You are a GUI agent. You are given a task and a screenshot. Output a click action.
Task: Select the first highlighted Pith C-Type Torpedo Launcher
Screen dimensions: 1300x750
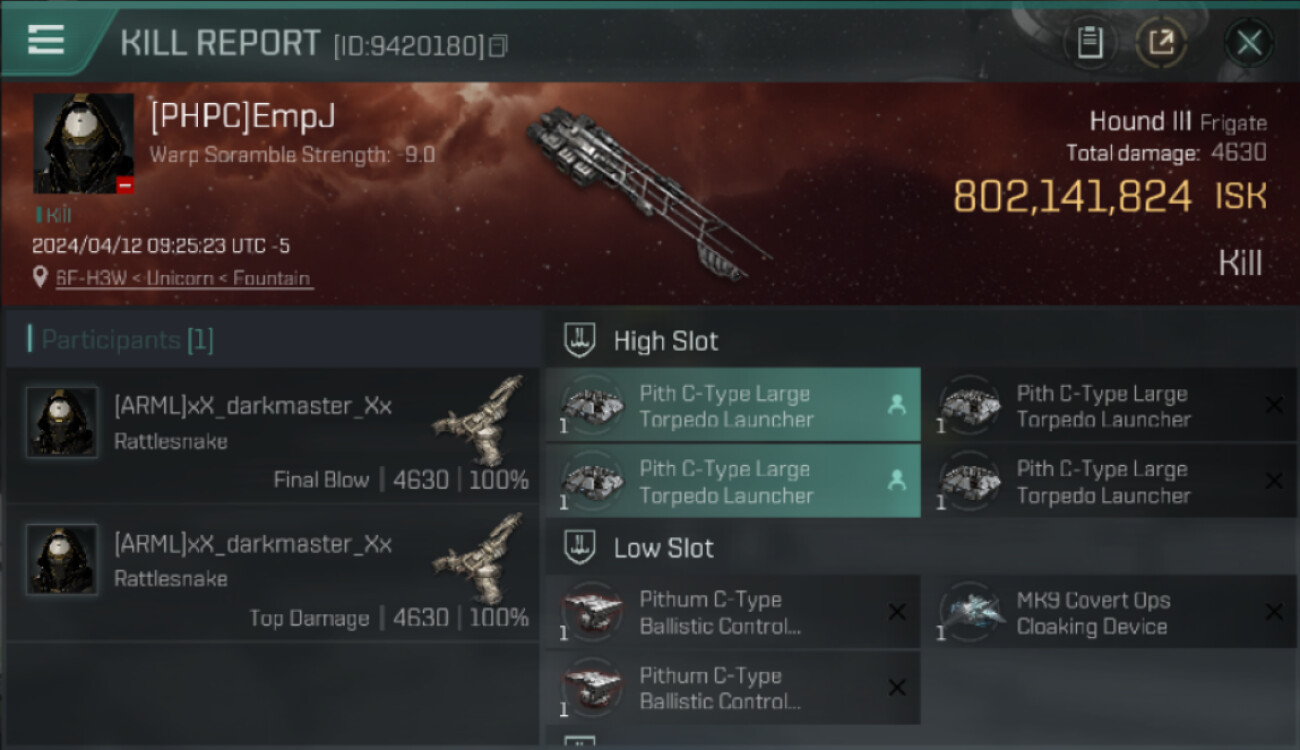[732, 405]
